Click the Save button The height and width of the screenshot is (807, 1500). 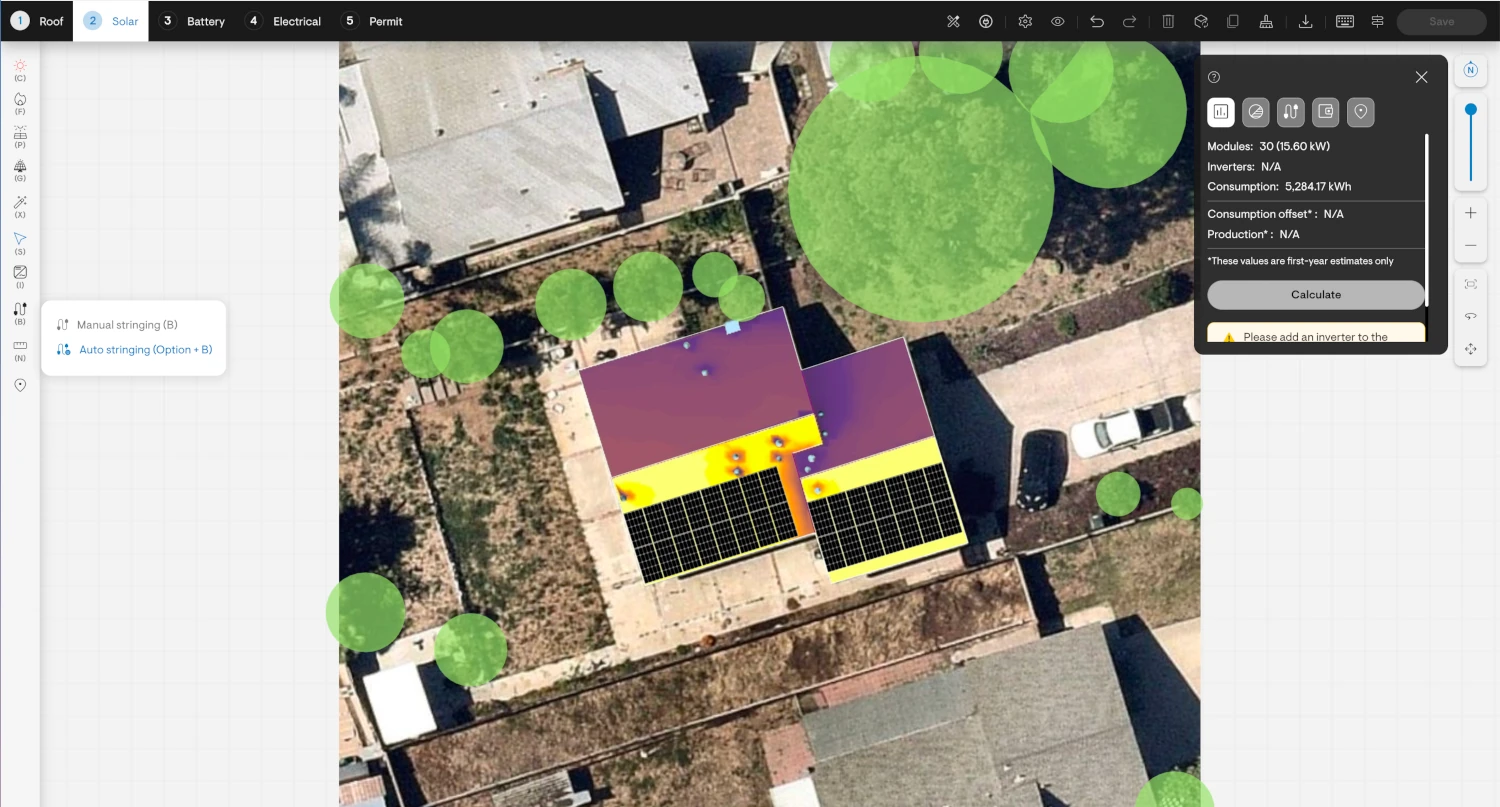(1441, 21)
